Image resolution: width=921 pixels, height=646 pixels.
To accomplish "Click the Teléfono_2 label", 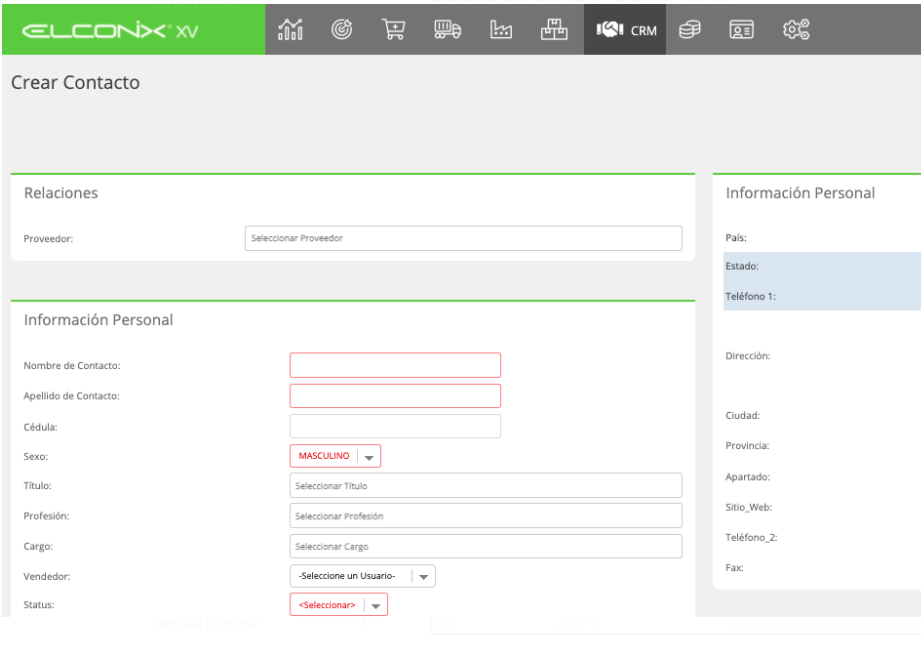I will (x=751, y=537).
